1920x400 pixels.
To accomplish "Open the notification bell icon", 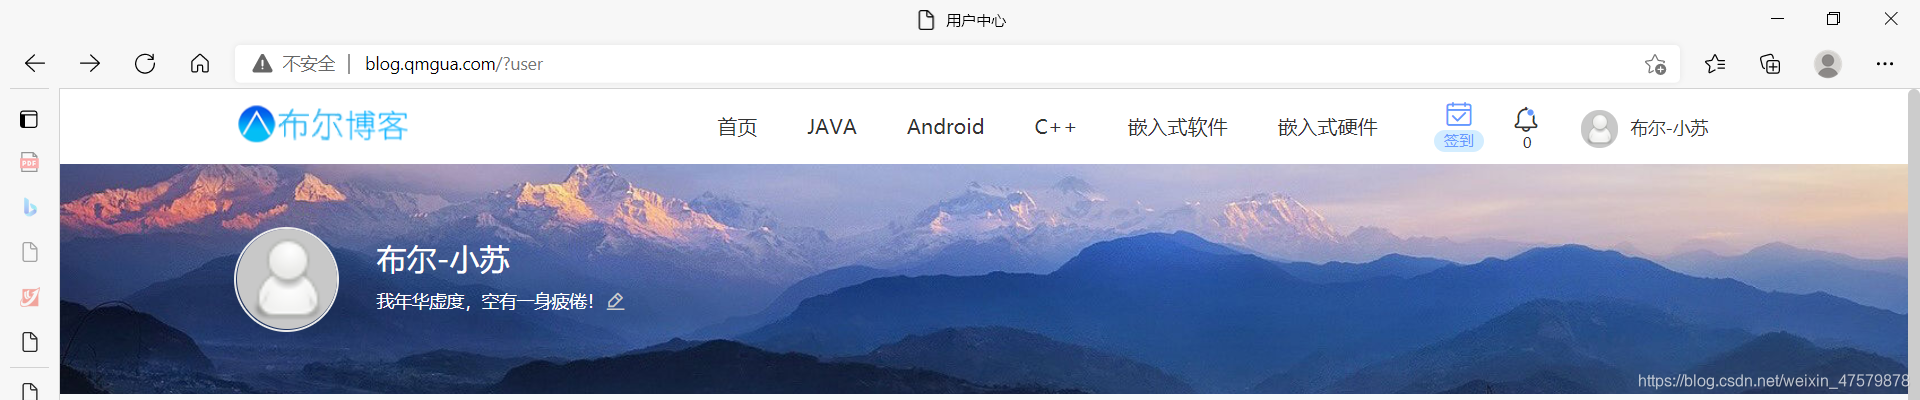I will pyautogui.click(x=1526, y=120).
